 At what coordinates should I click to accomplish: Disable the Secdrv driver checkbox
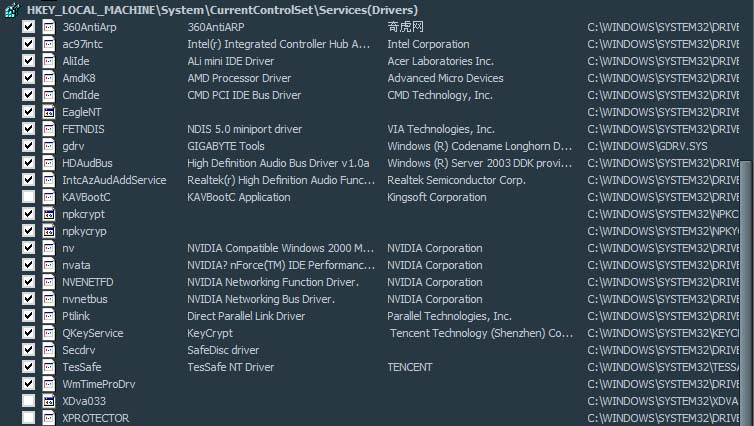point(28,350)
